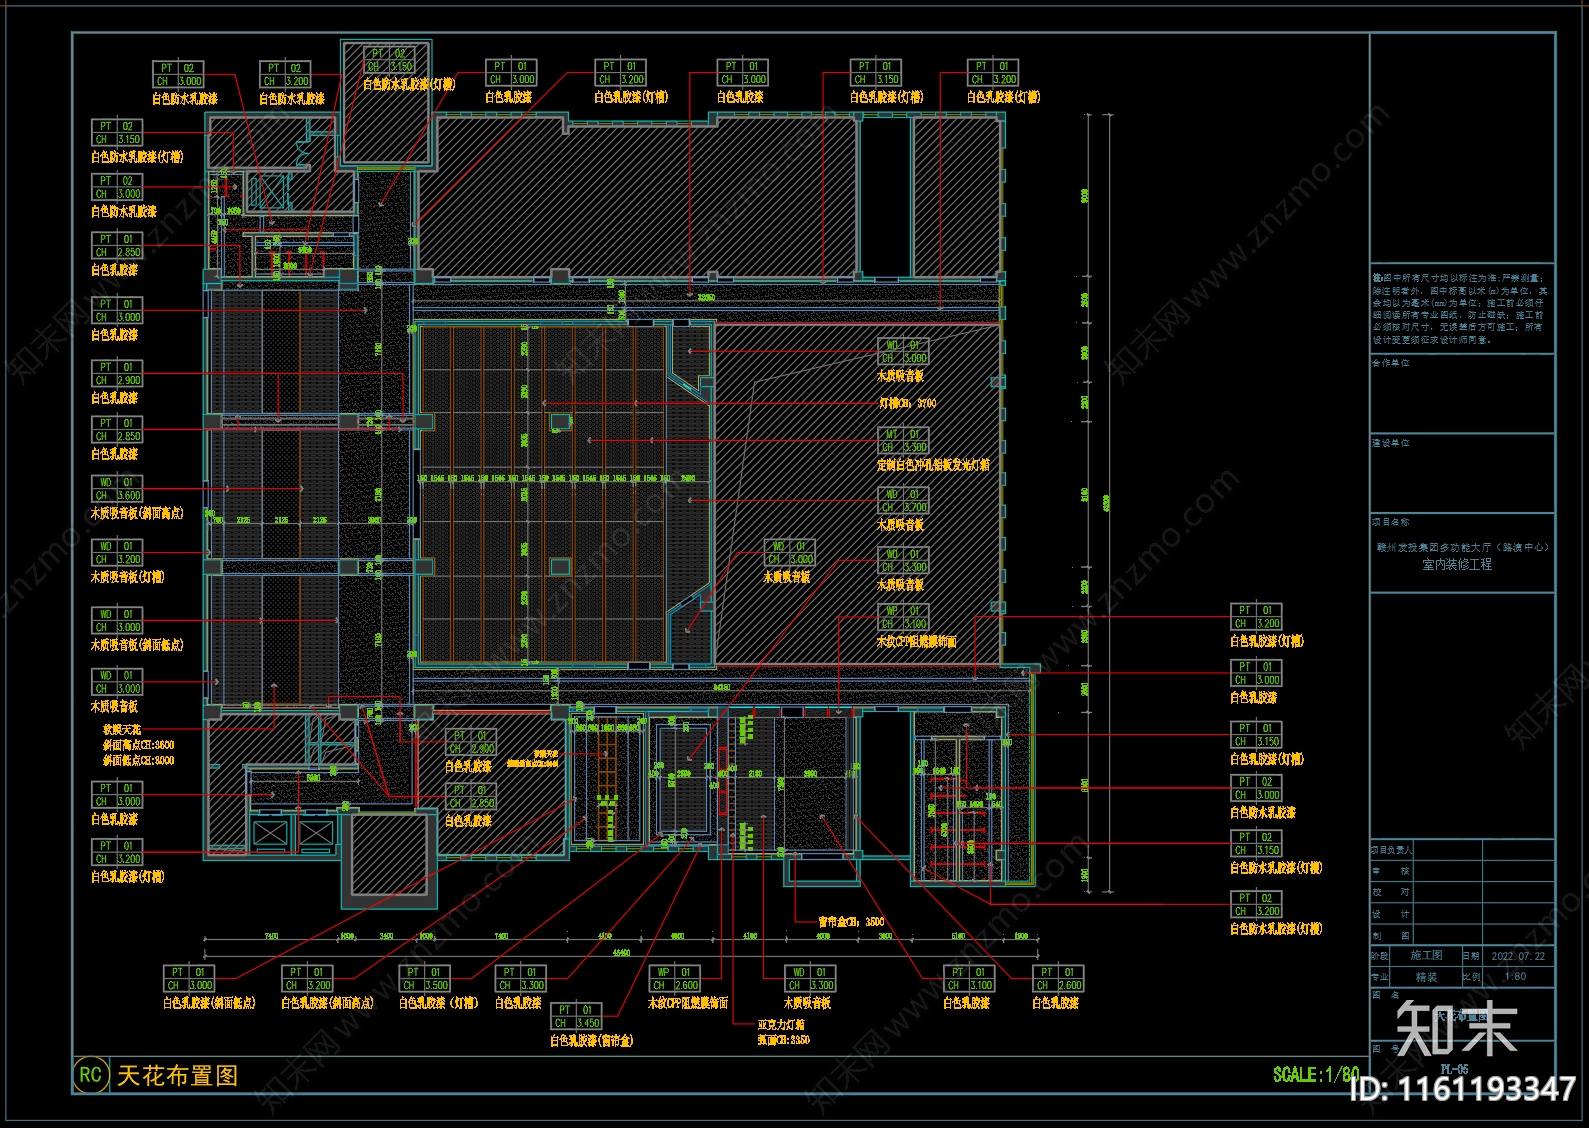Viewport: 1589px width, 1128px height.
Task: Click the sheet number 'PL-05'
Action: point(1454,1069)
